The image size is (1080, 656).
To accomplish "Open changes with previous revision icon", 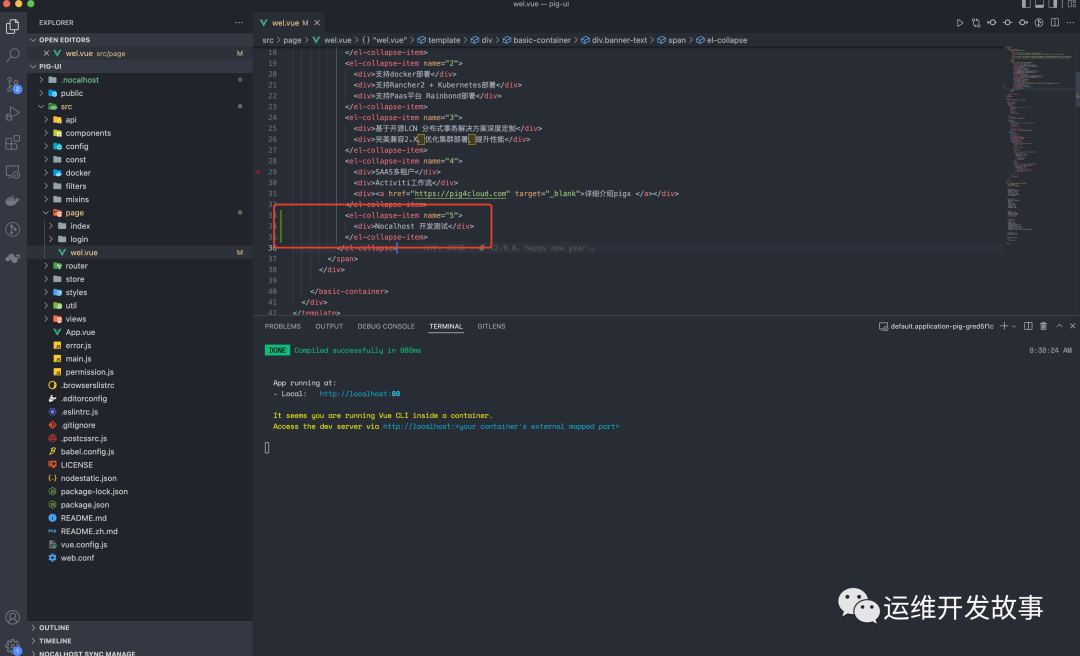I will [x=991, y=23].
